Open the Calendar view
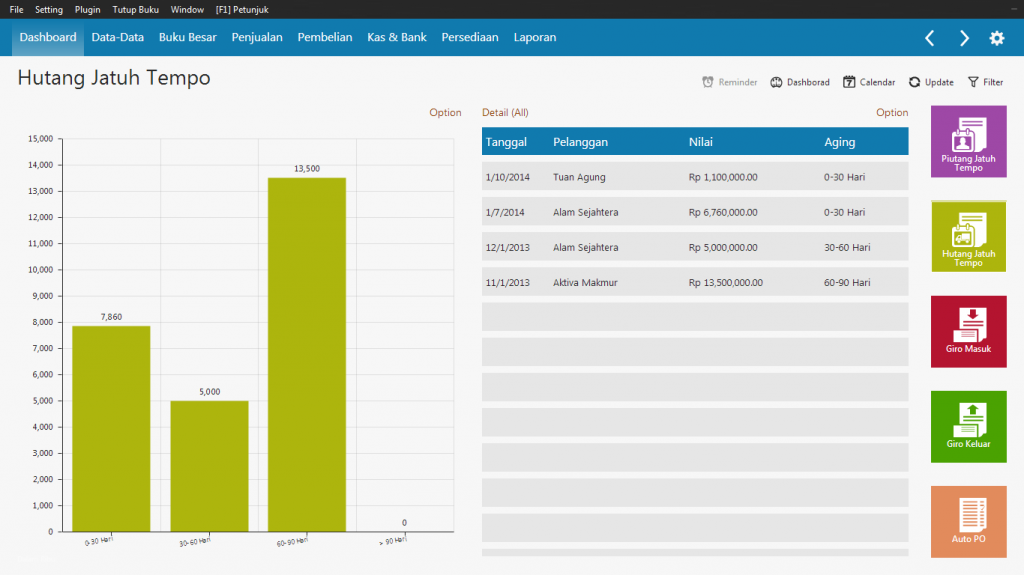The image size is (1024, 575). (869, 82)
